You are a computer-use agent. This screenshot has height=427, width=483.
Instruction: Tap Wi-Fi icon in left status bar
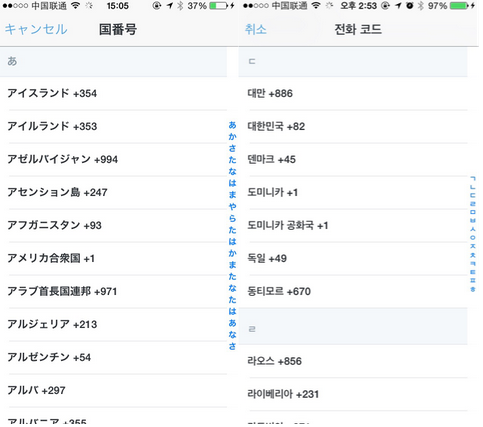click(x=76, y=5)
